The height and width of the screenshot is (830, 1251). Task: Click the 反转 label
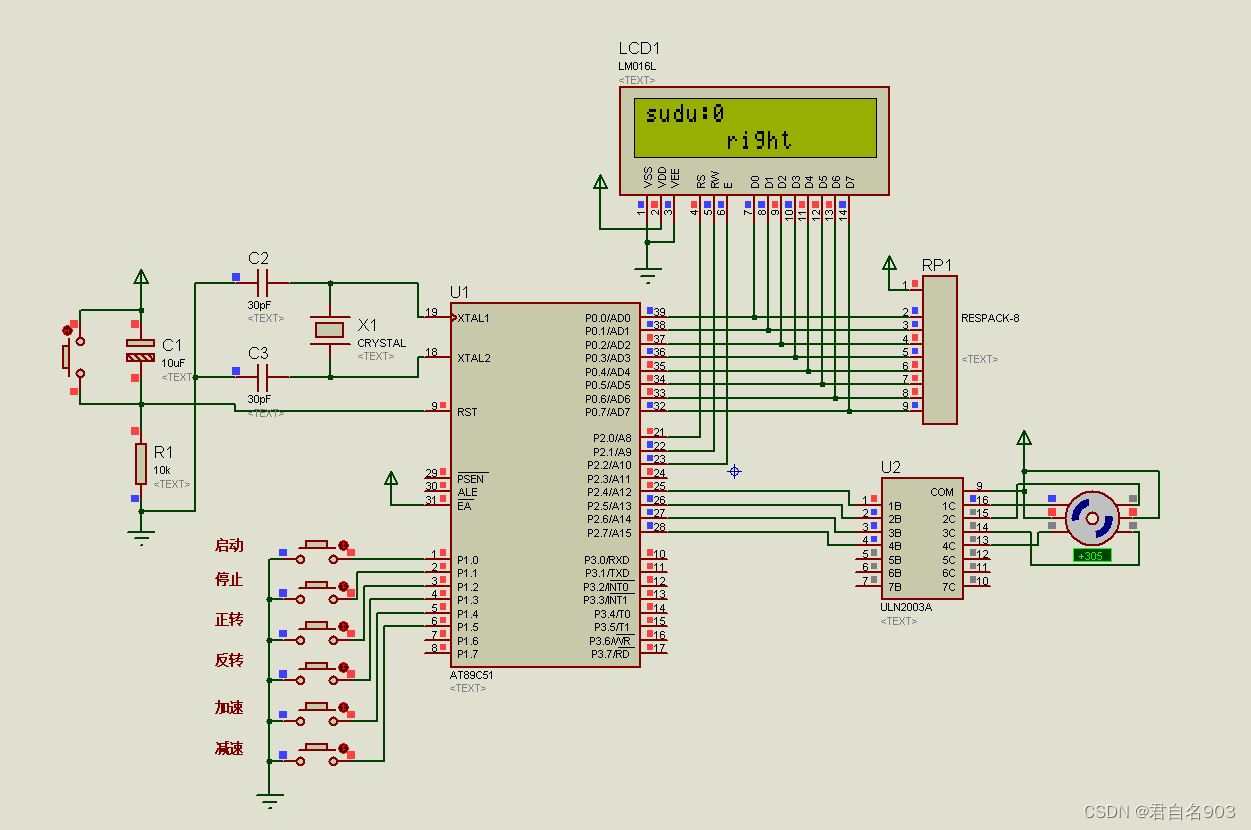coord(229,661)
